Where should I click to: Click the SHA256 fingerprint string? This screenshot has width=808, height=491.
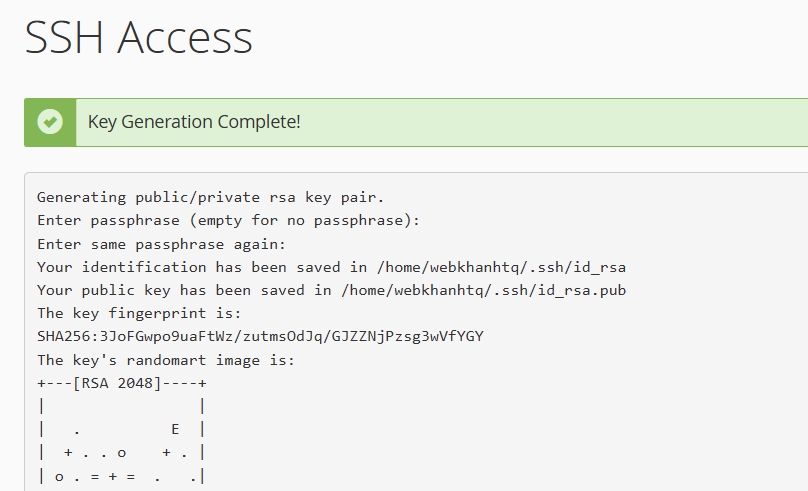pyautogui.click(x=260, y=336)
